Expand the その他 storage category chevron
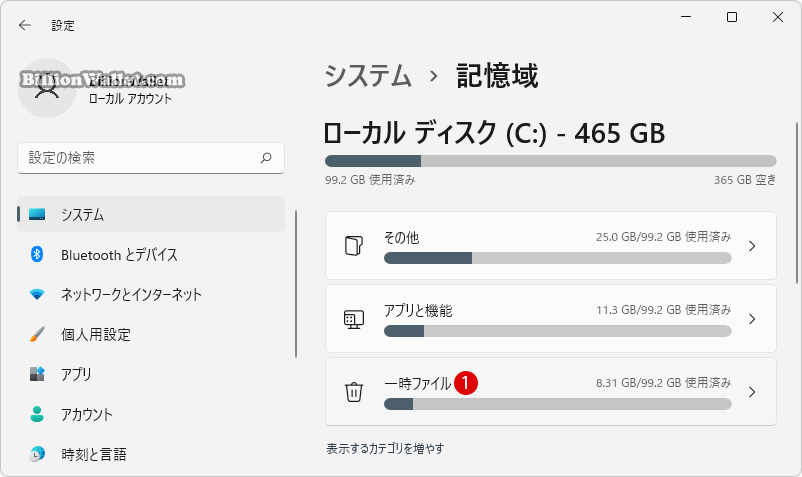 tap(752, 246)
